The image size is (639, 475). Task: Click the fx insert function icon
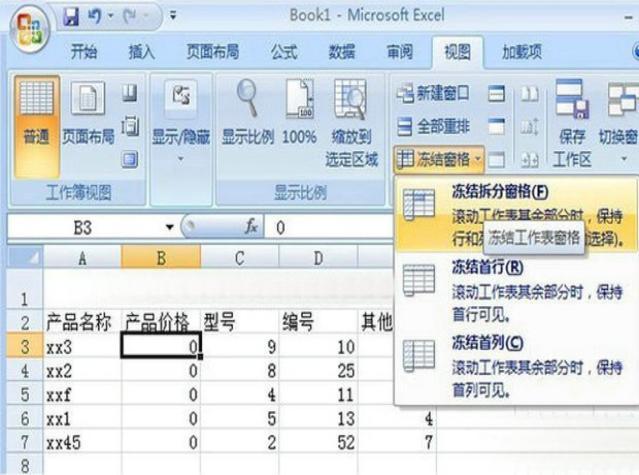(x=251, y=227)
